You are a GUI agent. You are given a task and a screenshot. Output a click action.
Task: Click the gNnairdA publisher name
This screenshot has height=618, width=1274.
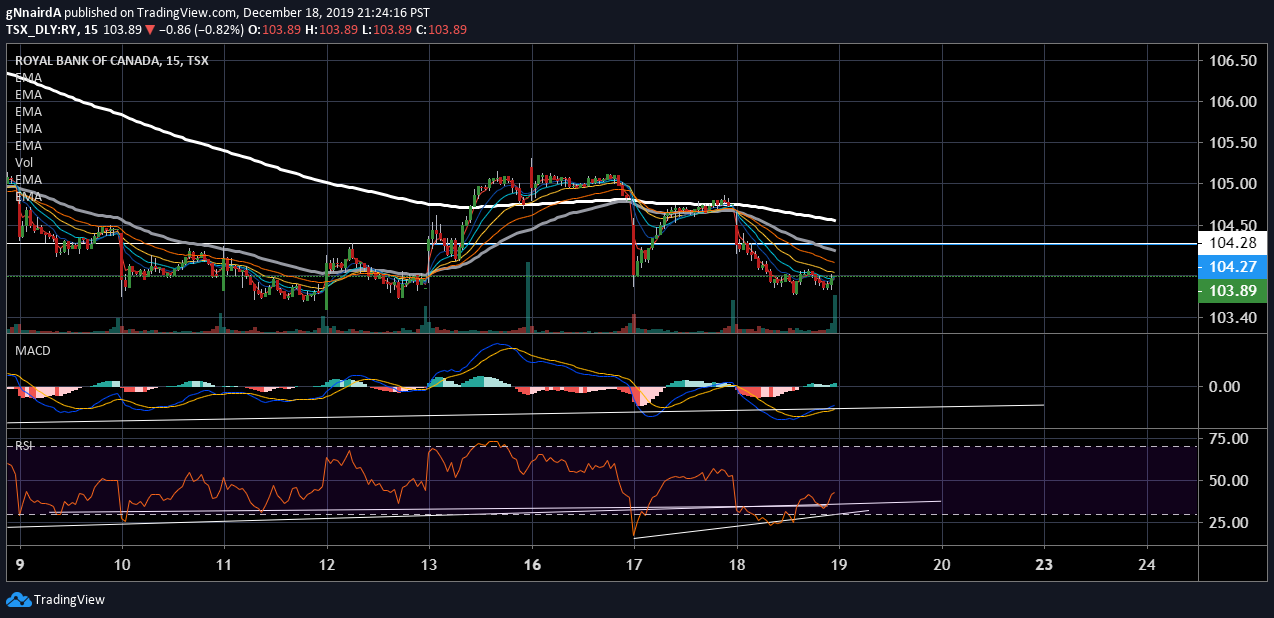pyautogui.click(x=34, y=12)
